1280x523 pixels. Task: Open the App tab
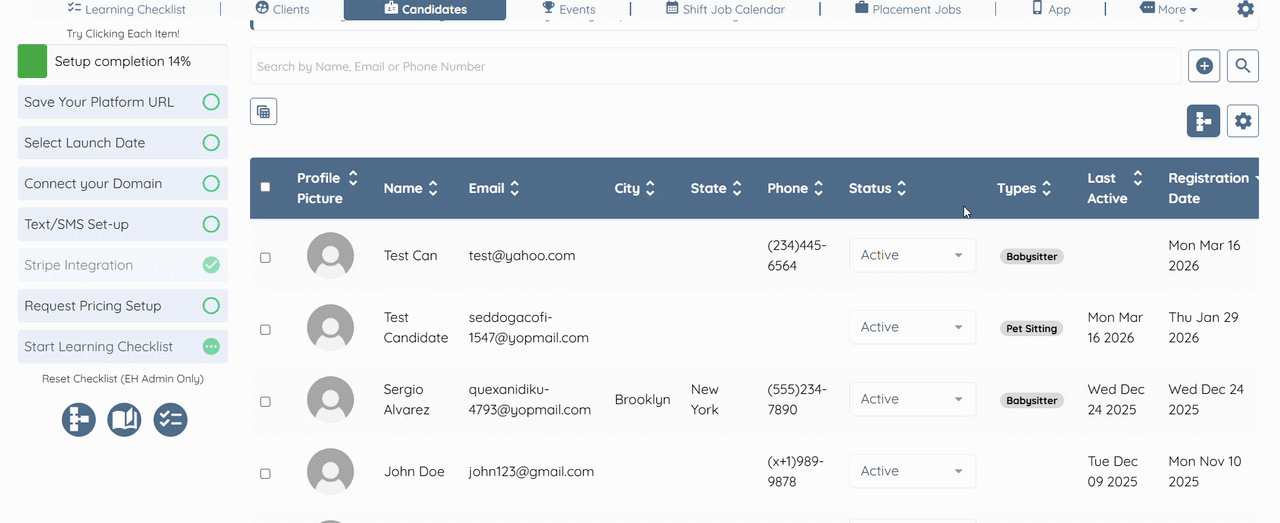point(1051,9)
